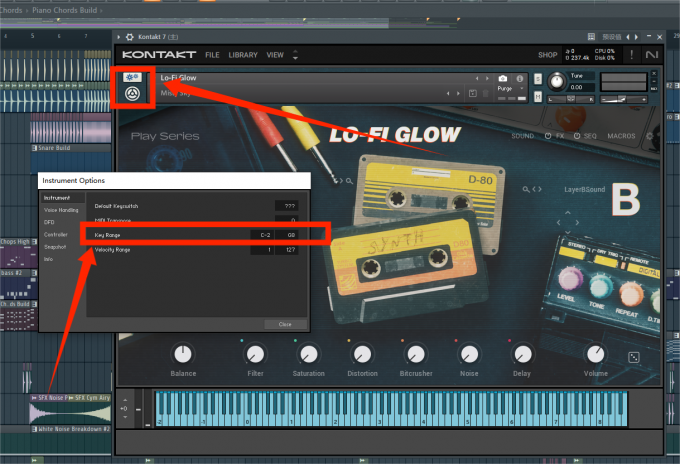Open the FILE menu in Kontakt
680x464 pixels.
tap(212, 55)
